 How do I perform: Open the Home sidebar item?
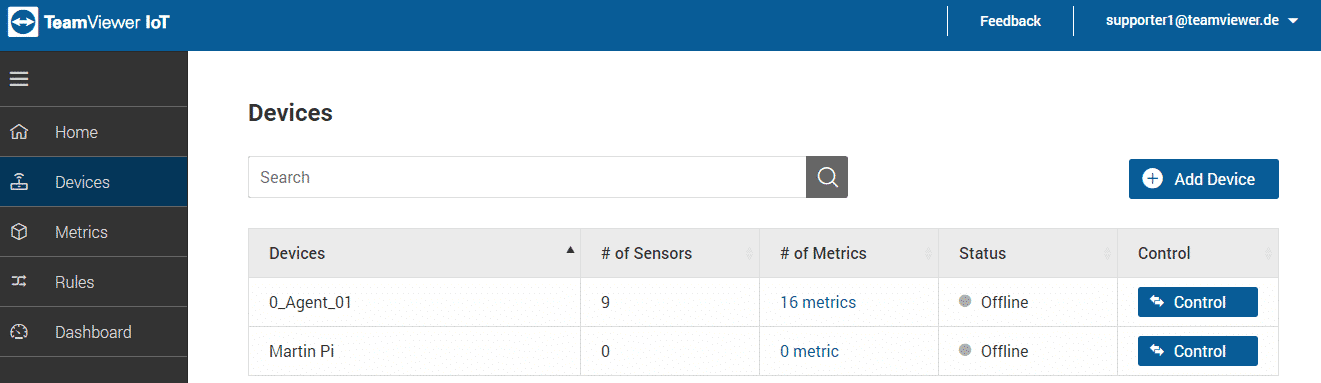point(94,132)
